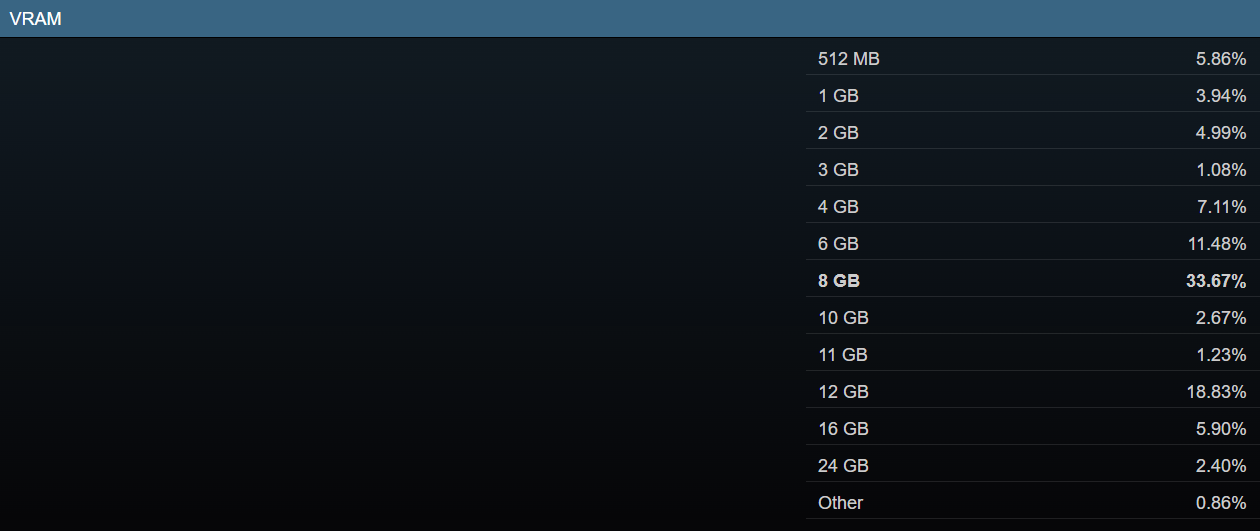
Task: Select the 512 MB row label
Action: click(x=849, y=59)
